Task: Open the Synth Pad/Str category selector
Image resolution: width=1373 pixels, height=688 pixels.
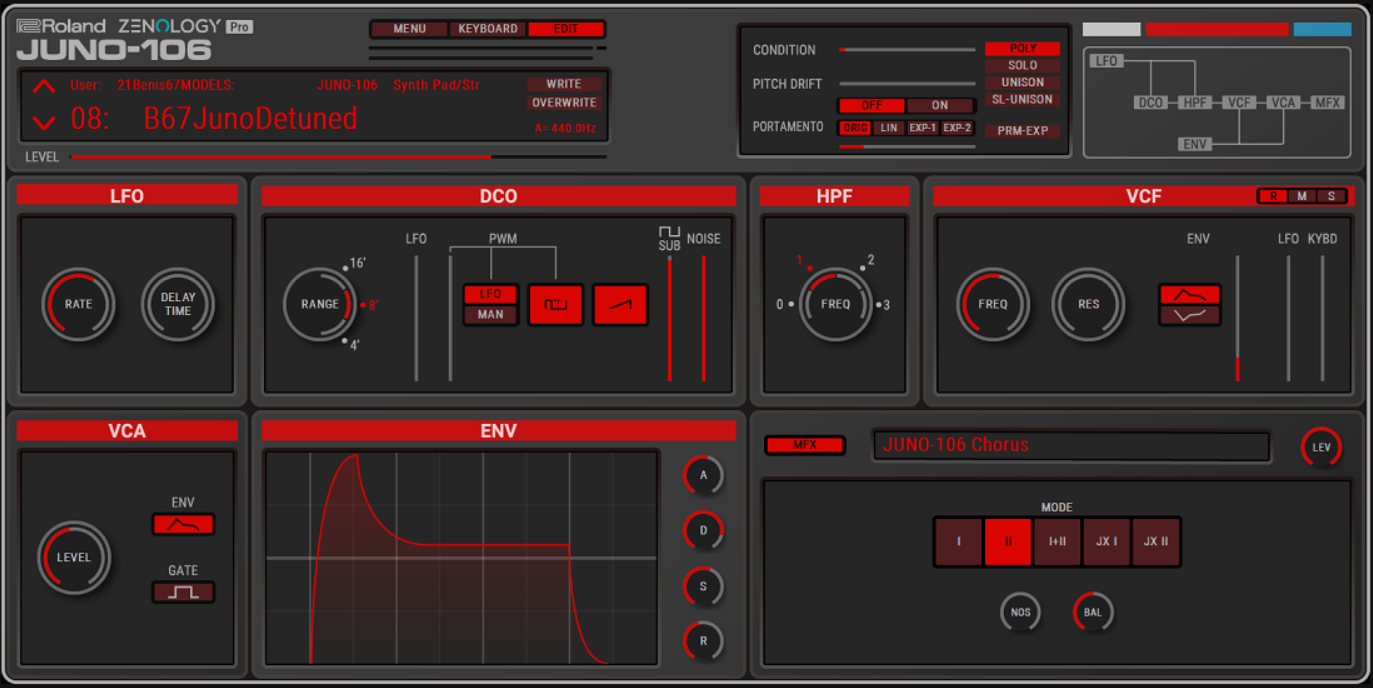Action: [x=437, y=85]
